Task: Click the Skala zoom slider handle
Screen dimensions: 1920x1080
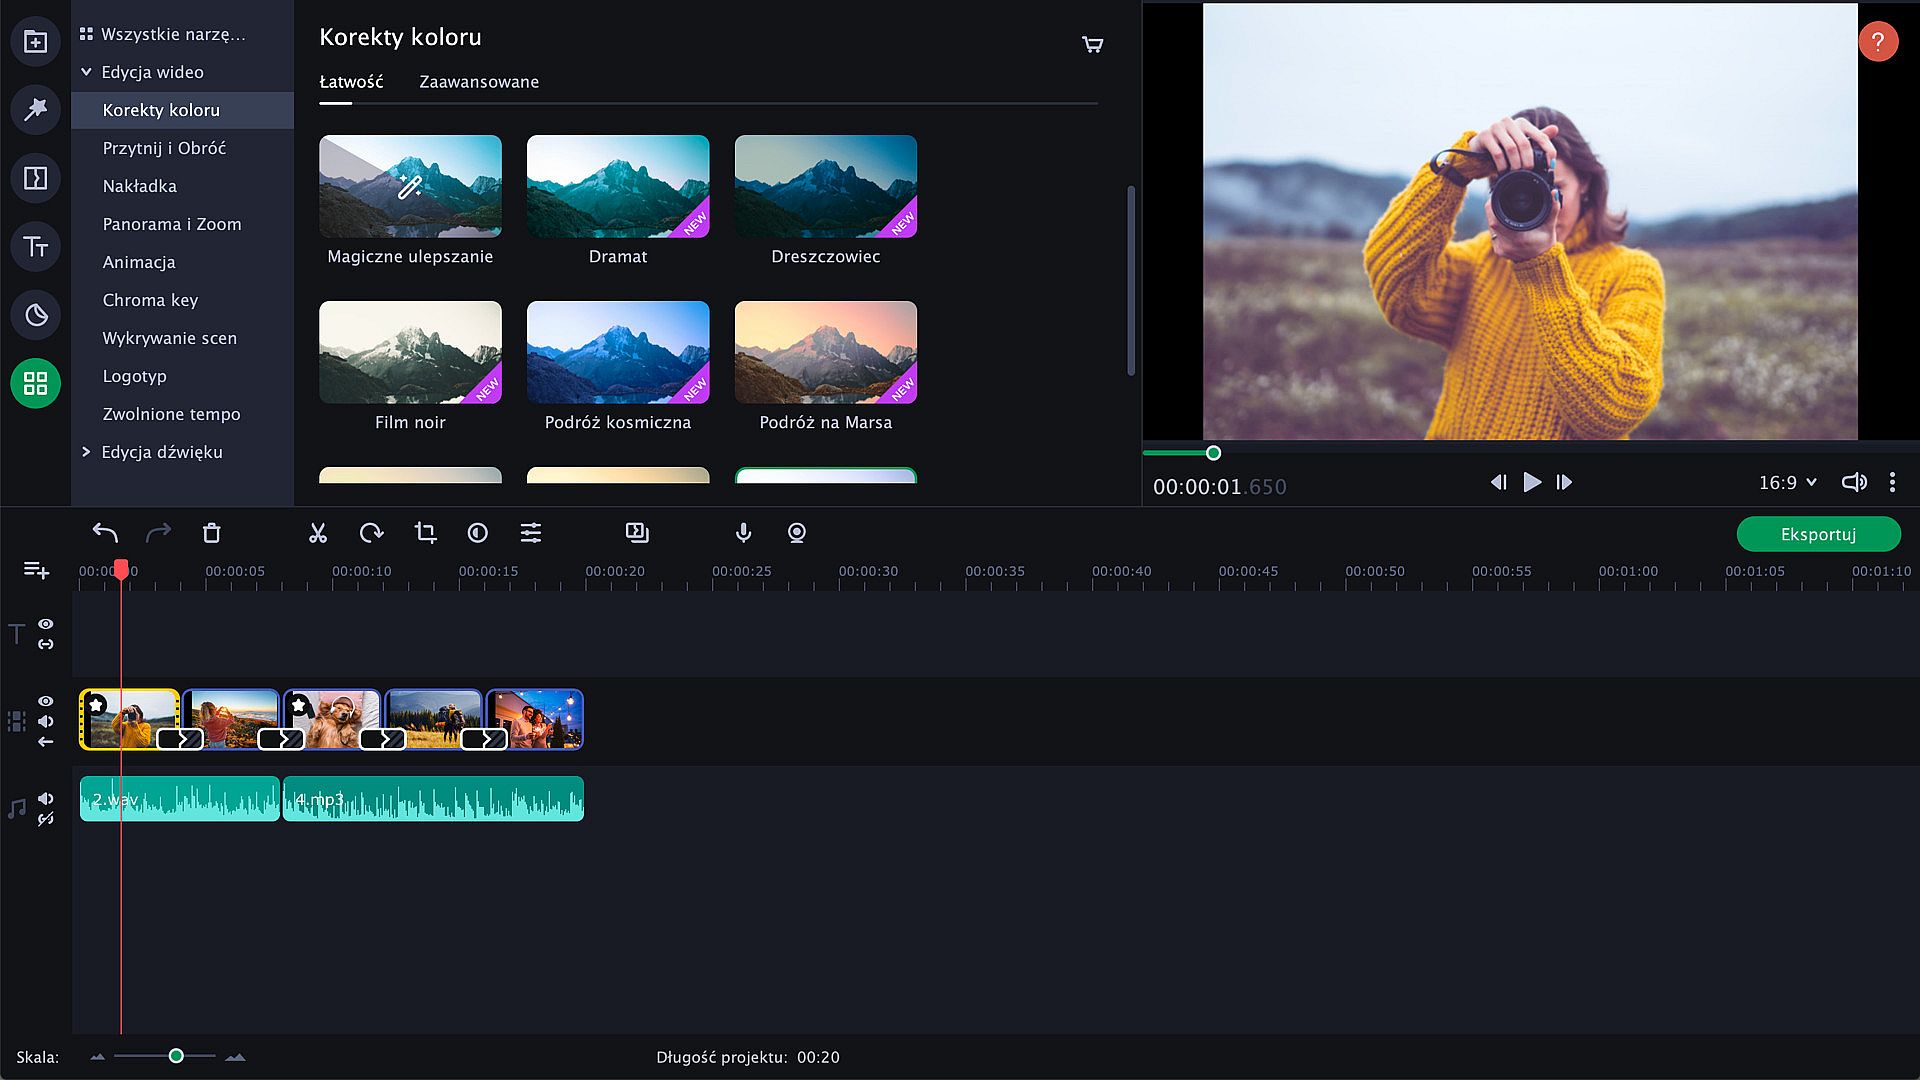Action: click(x=176, y=1056)
